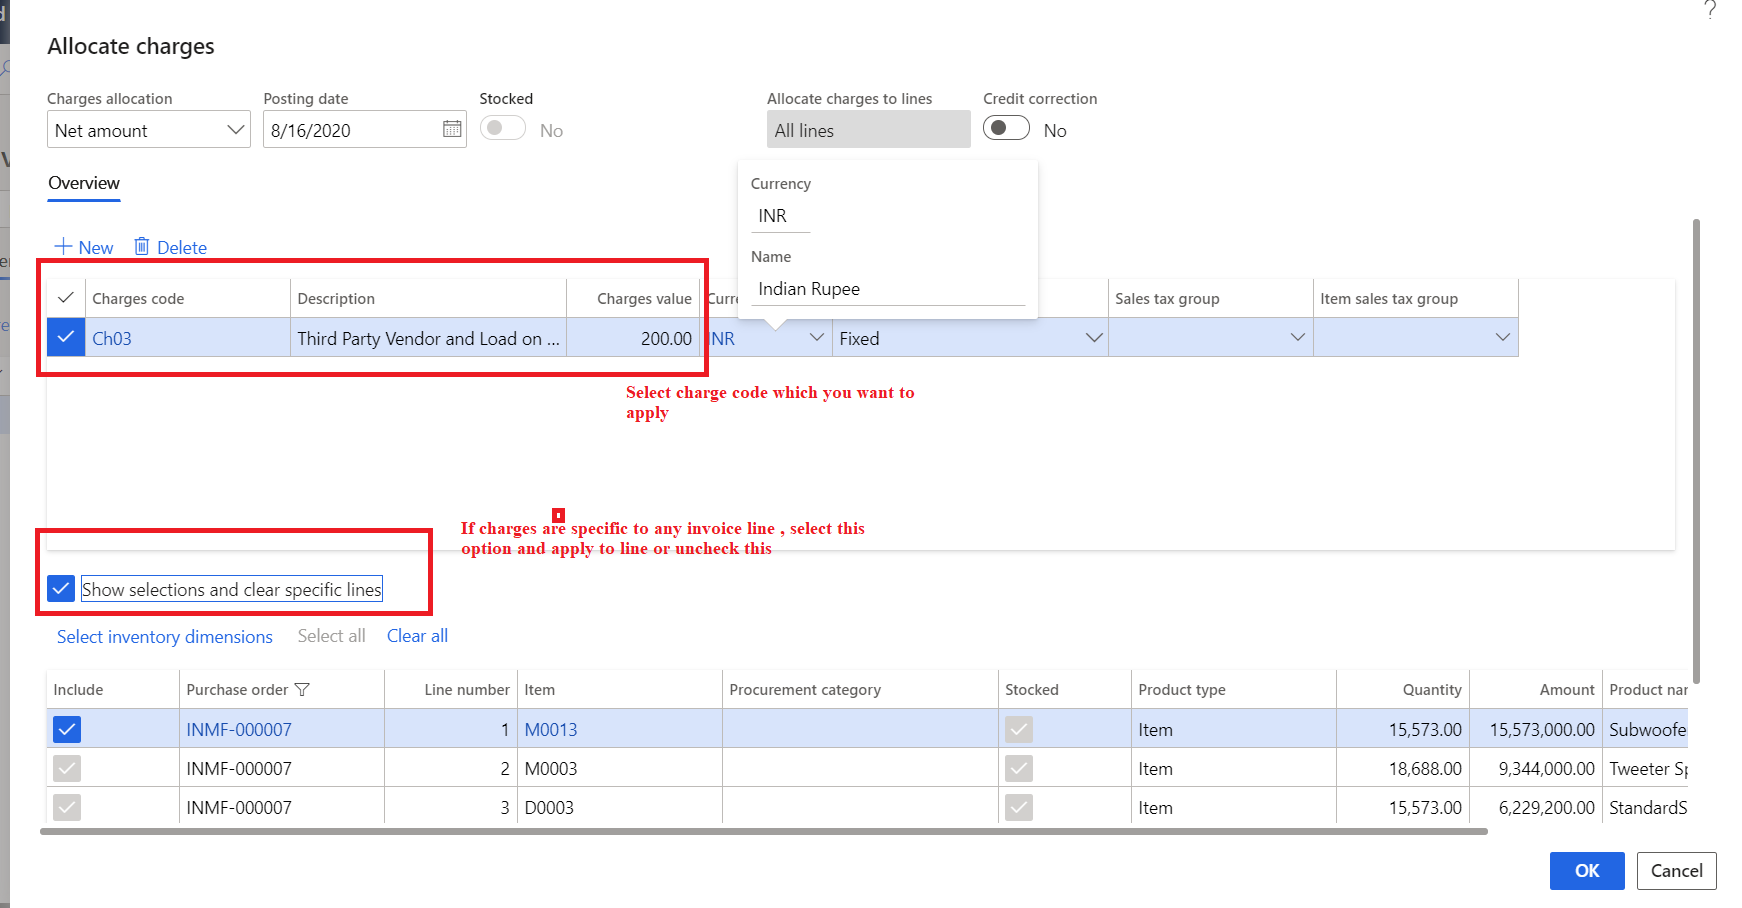Click the search magnifier icon on the left edge
This screenshot has height=908, width=1742.
(x=5, y=68)
